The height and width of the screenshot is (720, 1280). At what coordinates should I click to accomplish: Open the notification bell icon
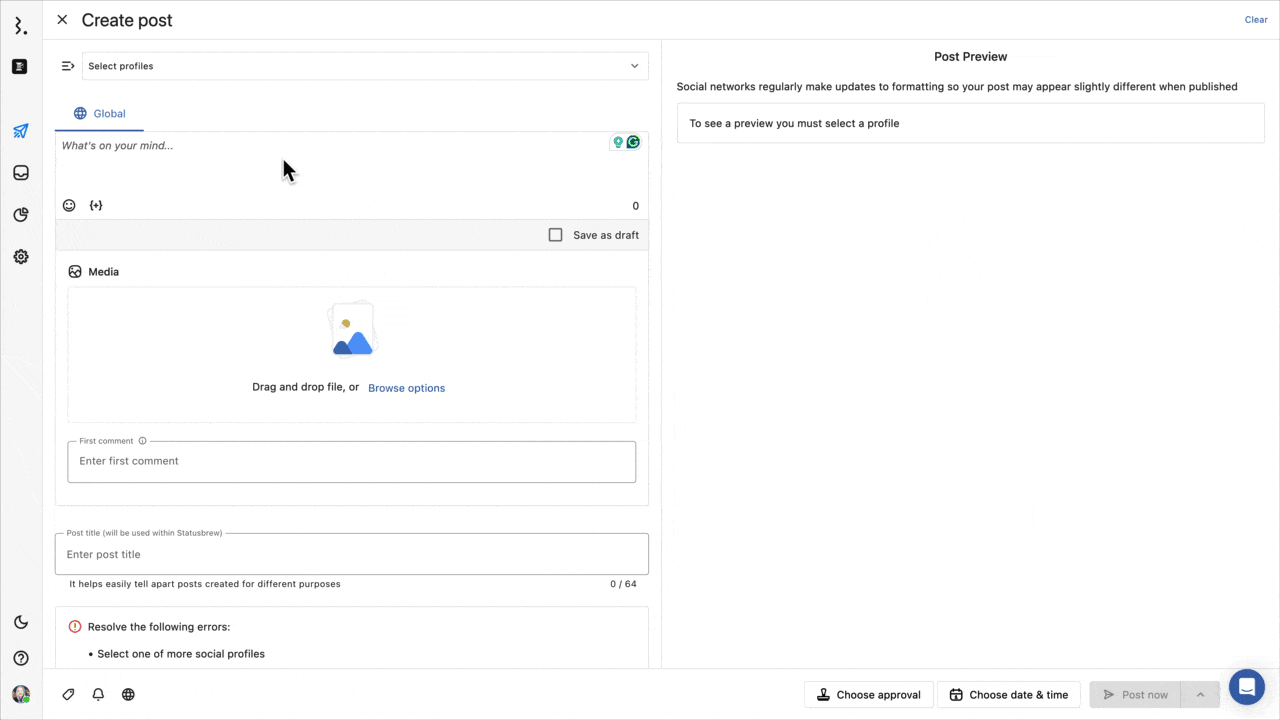coord(98,694)
